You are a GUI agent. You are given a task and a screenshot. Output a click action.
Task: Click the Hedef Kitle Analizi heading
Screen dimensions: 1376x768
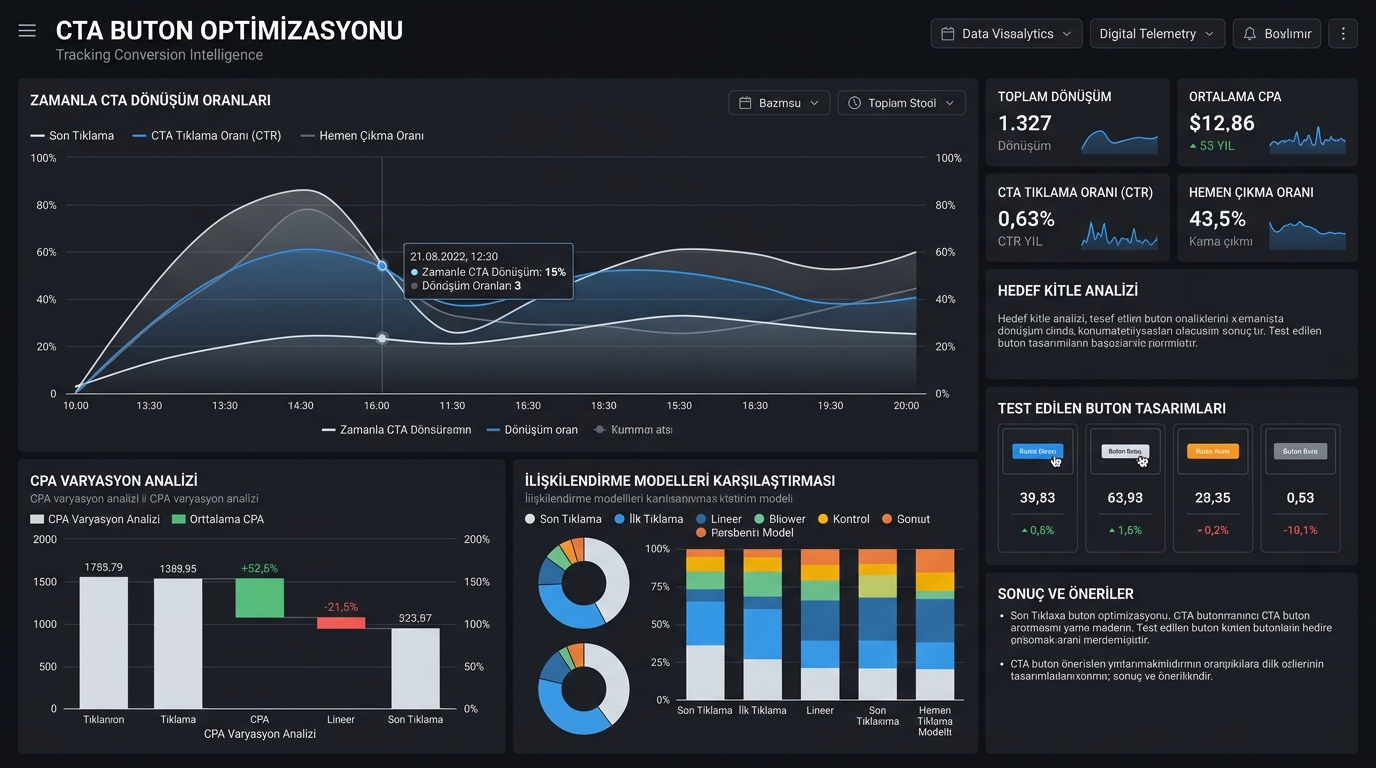point(1068,291)
